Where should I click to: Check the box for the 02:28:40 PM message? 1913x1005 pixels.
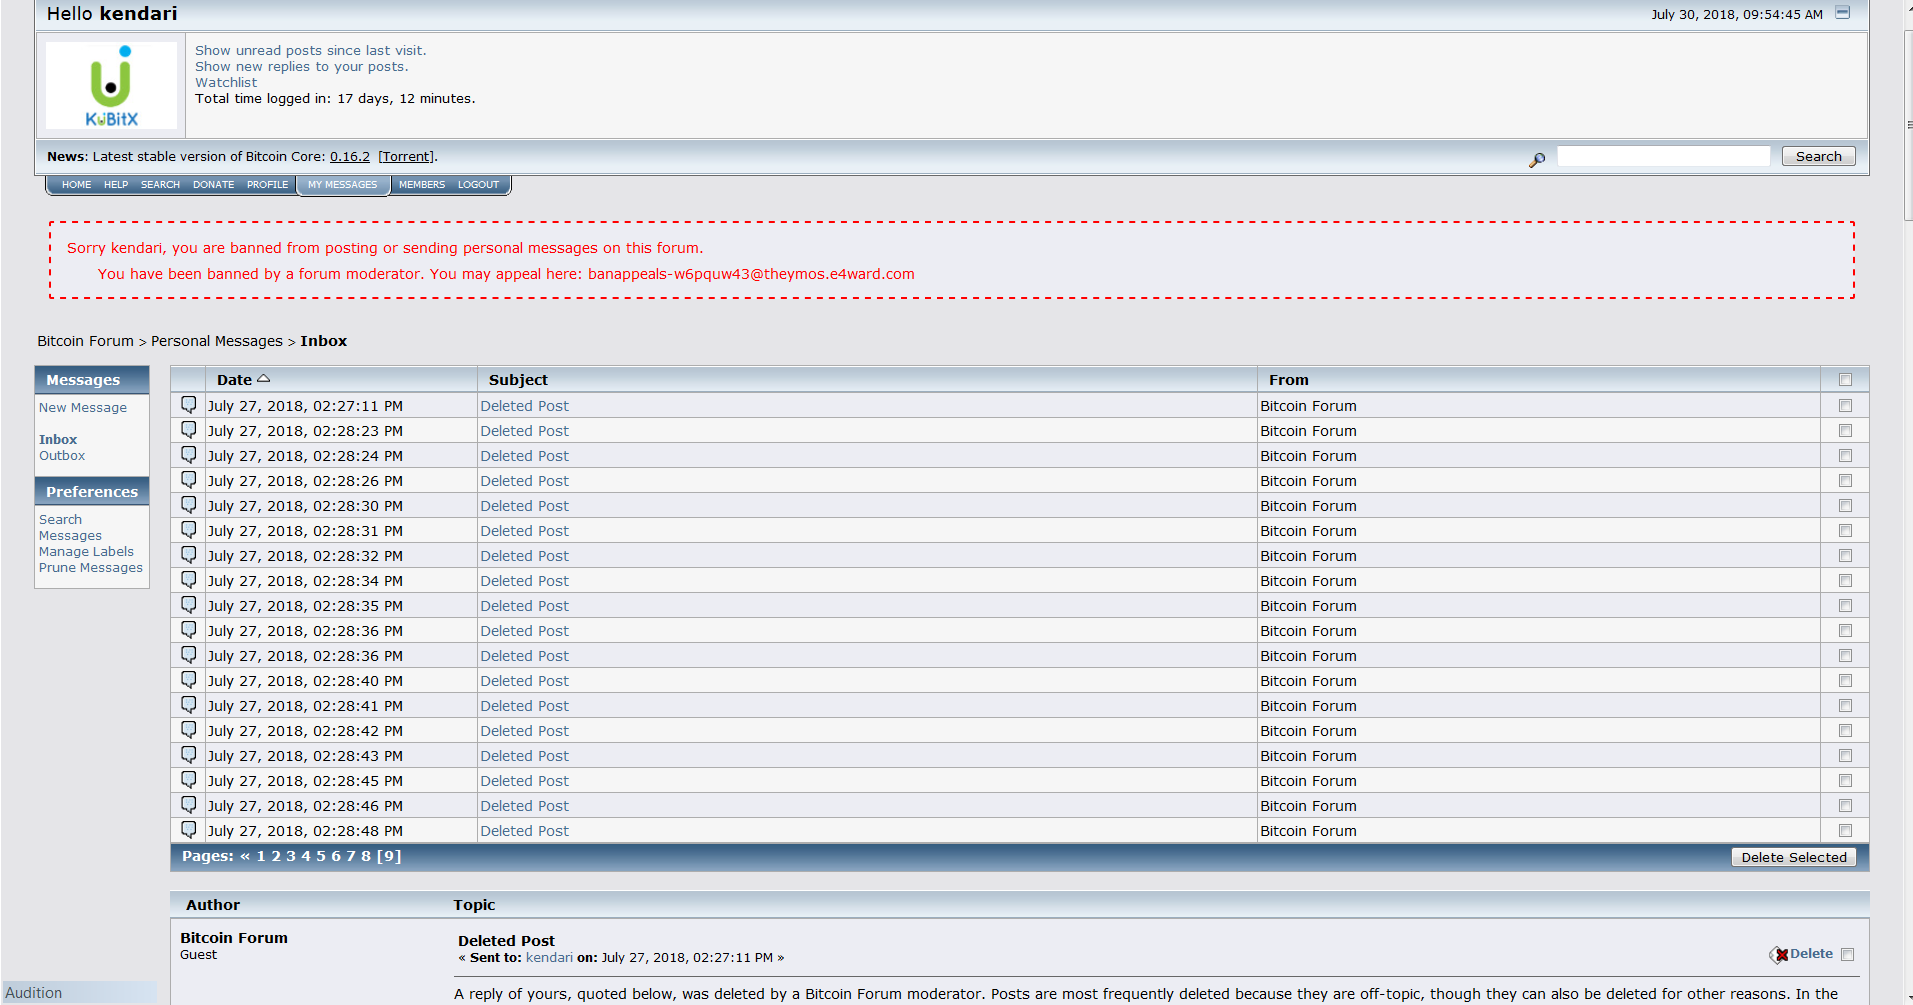tap(1845, 681)
